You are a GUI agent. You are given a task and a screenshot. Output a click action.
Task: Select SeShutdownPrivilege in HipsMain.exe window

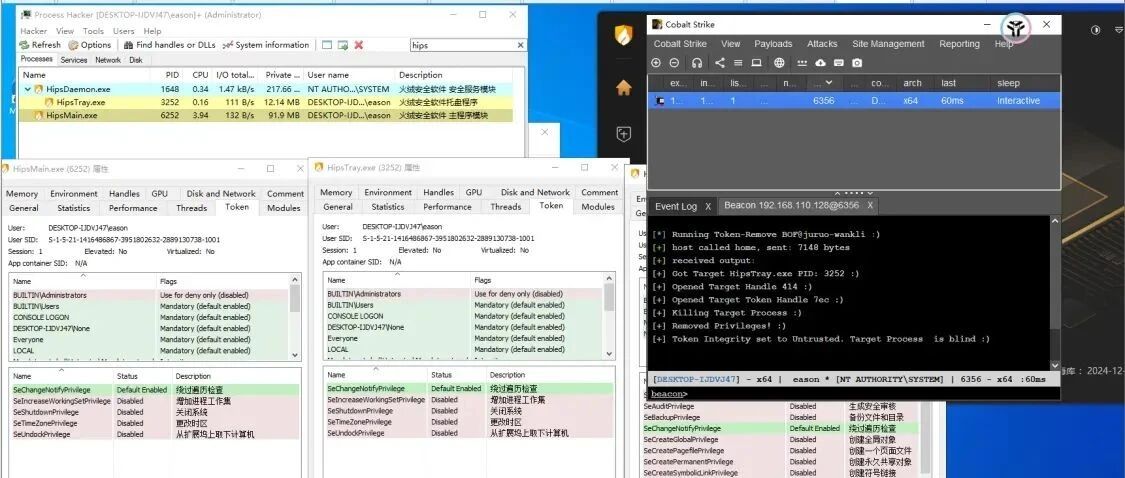click(x=155, y=412)
